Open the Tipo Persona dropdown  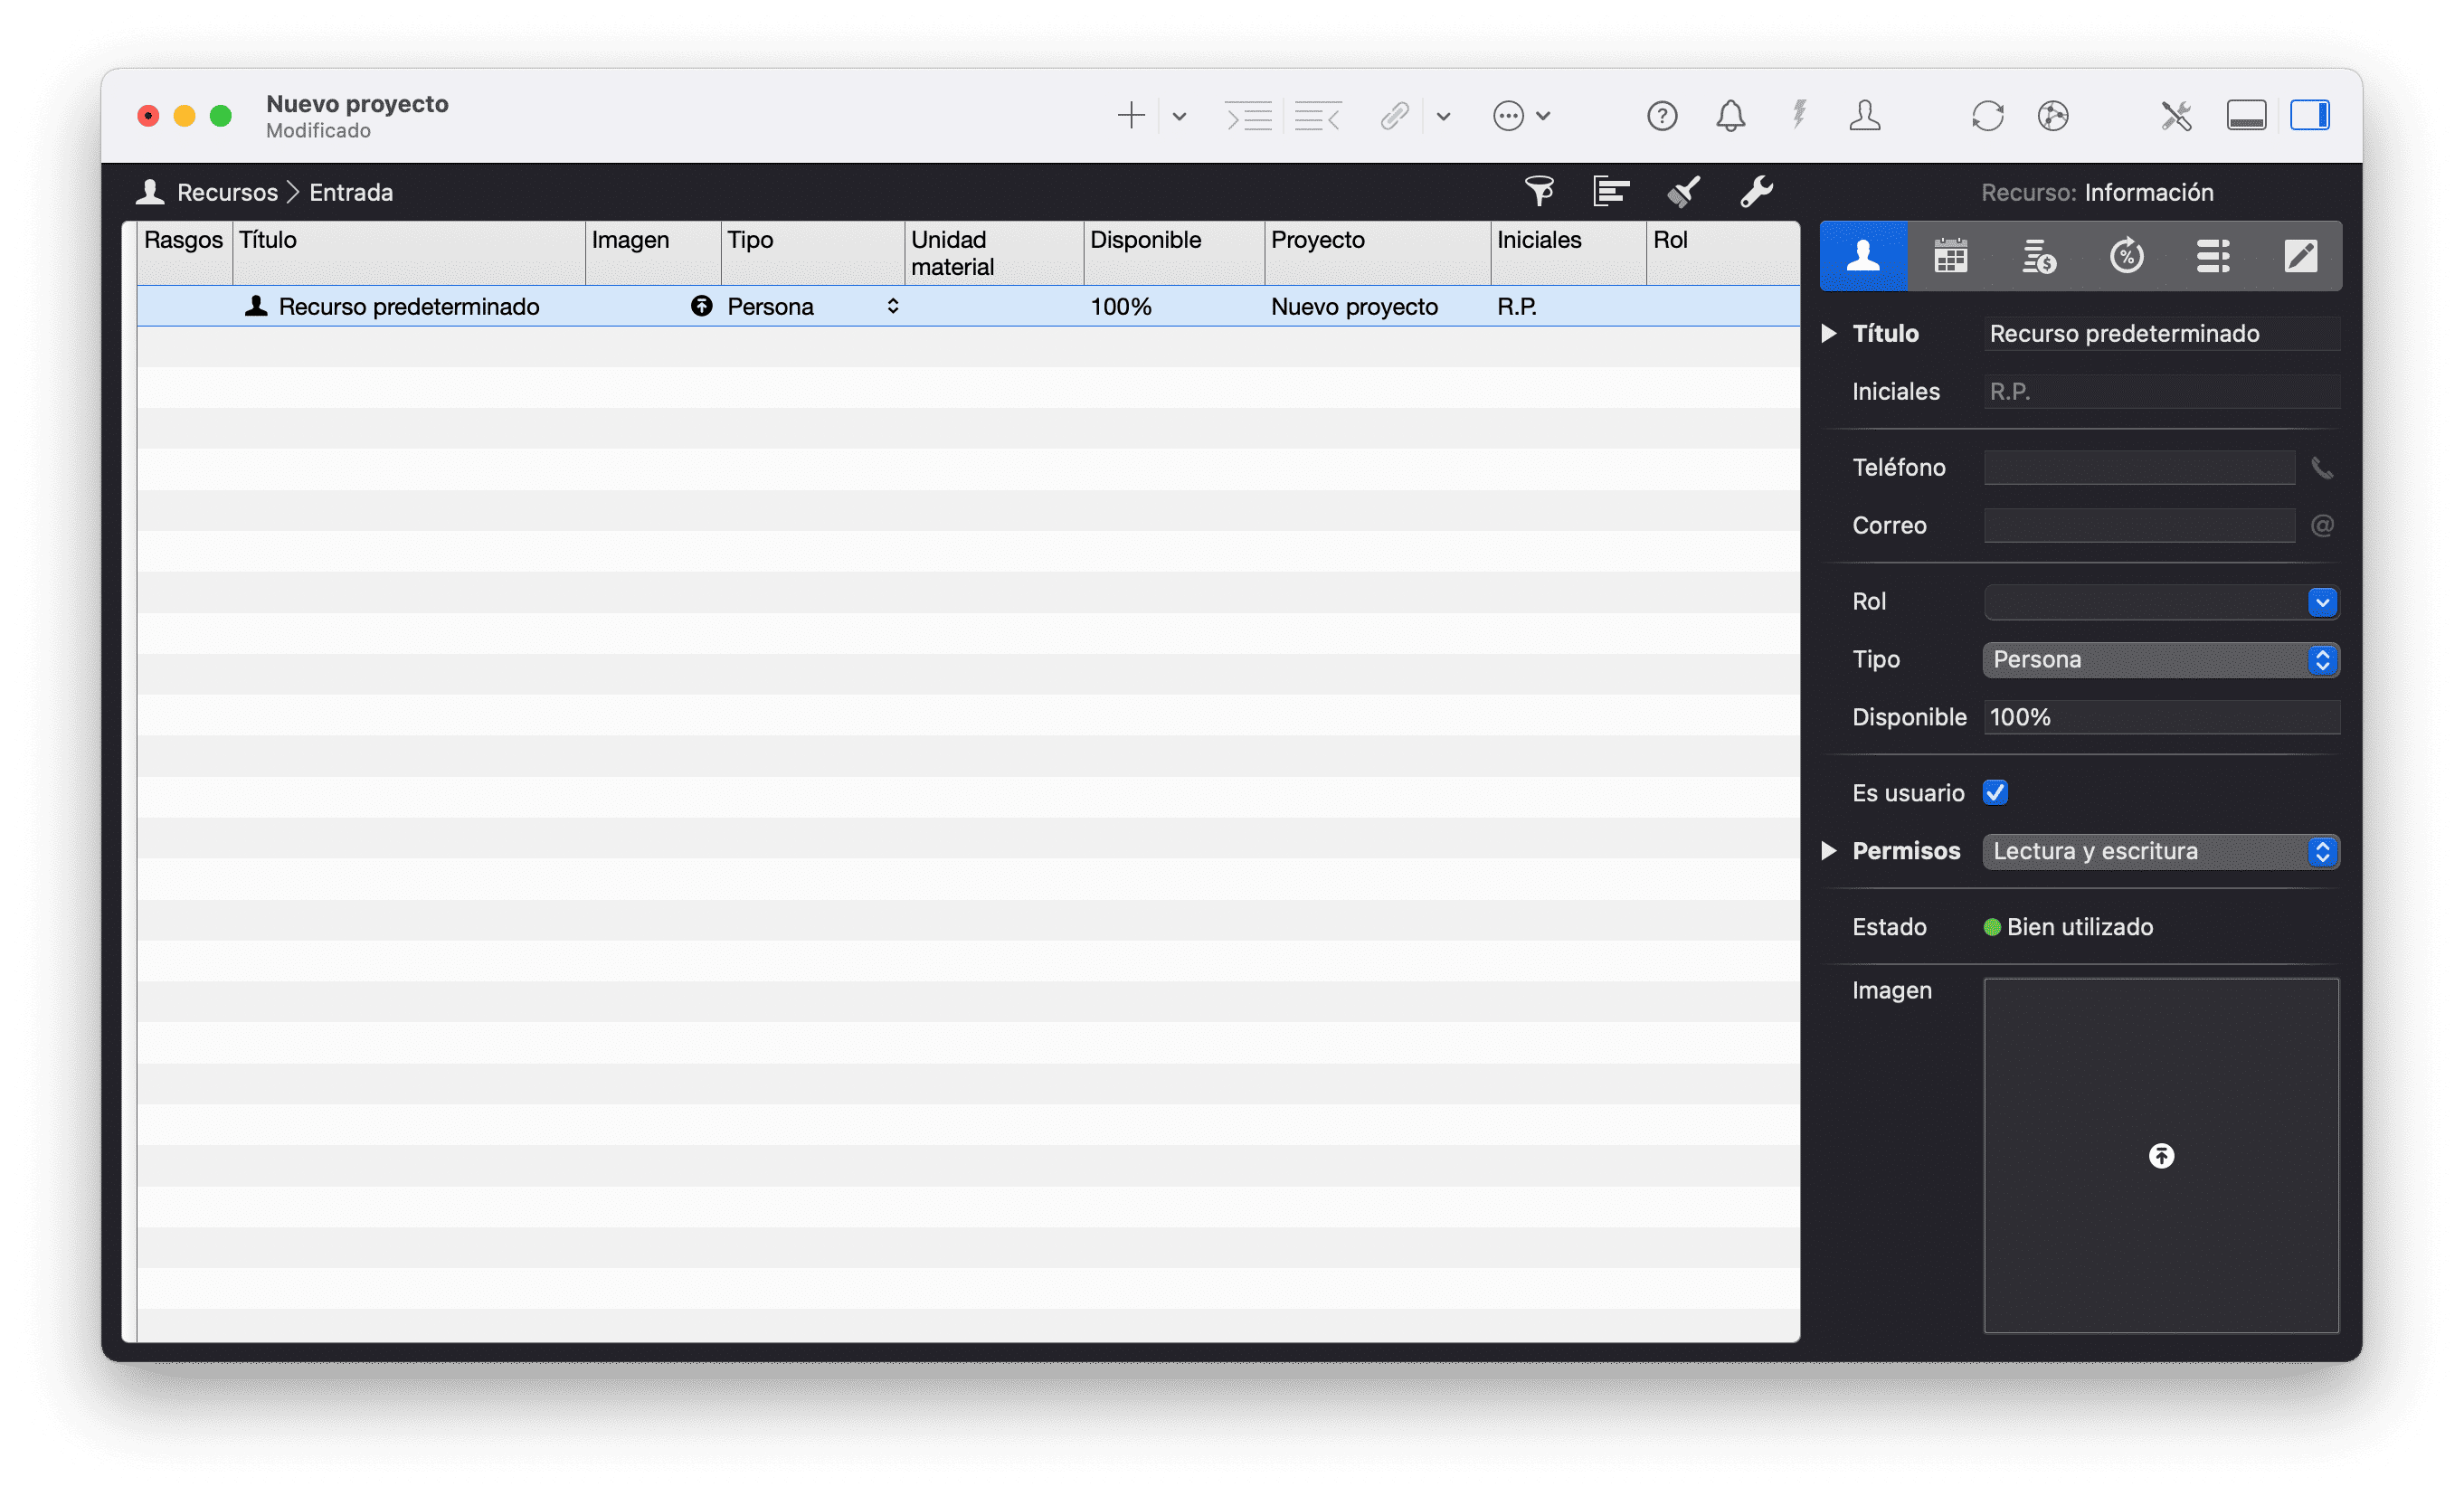pyautogui.click(x=2160, y=660)
